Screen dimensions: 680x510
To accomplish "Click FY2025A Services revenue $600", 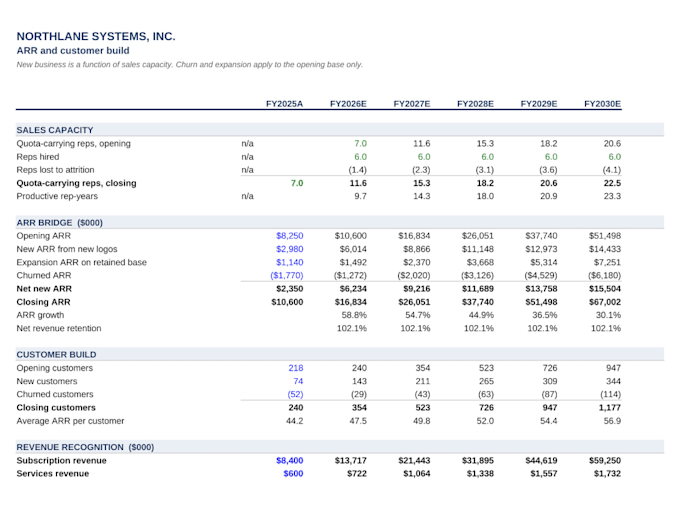I will 293,474.
